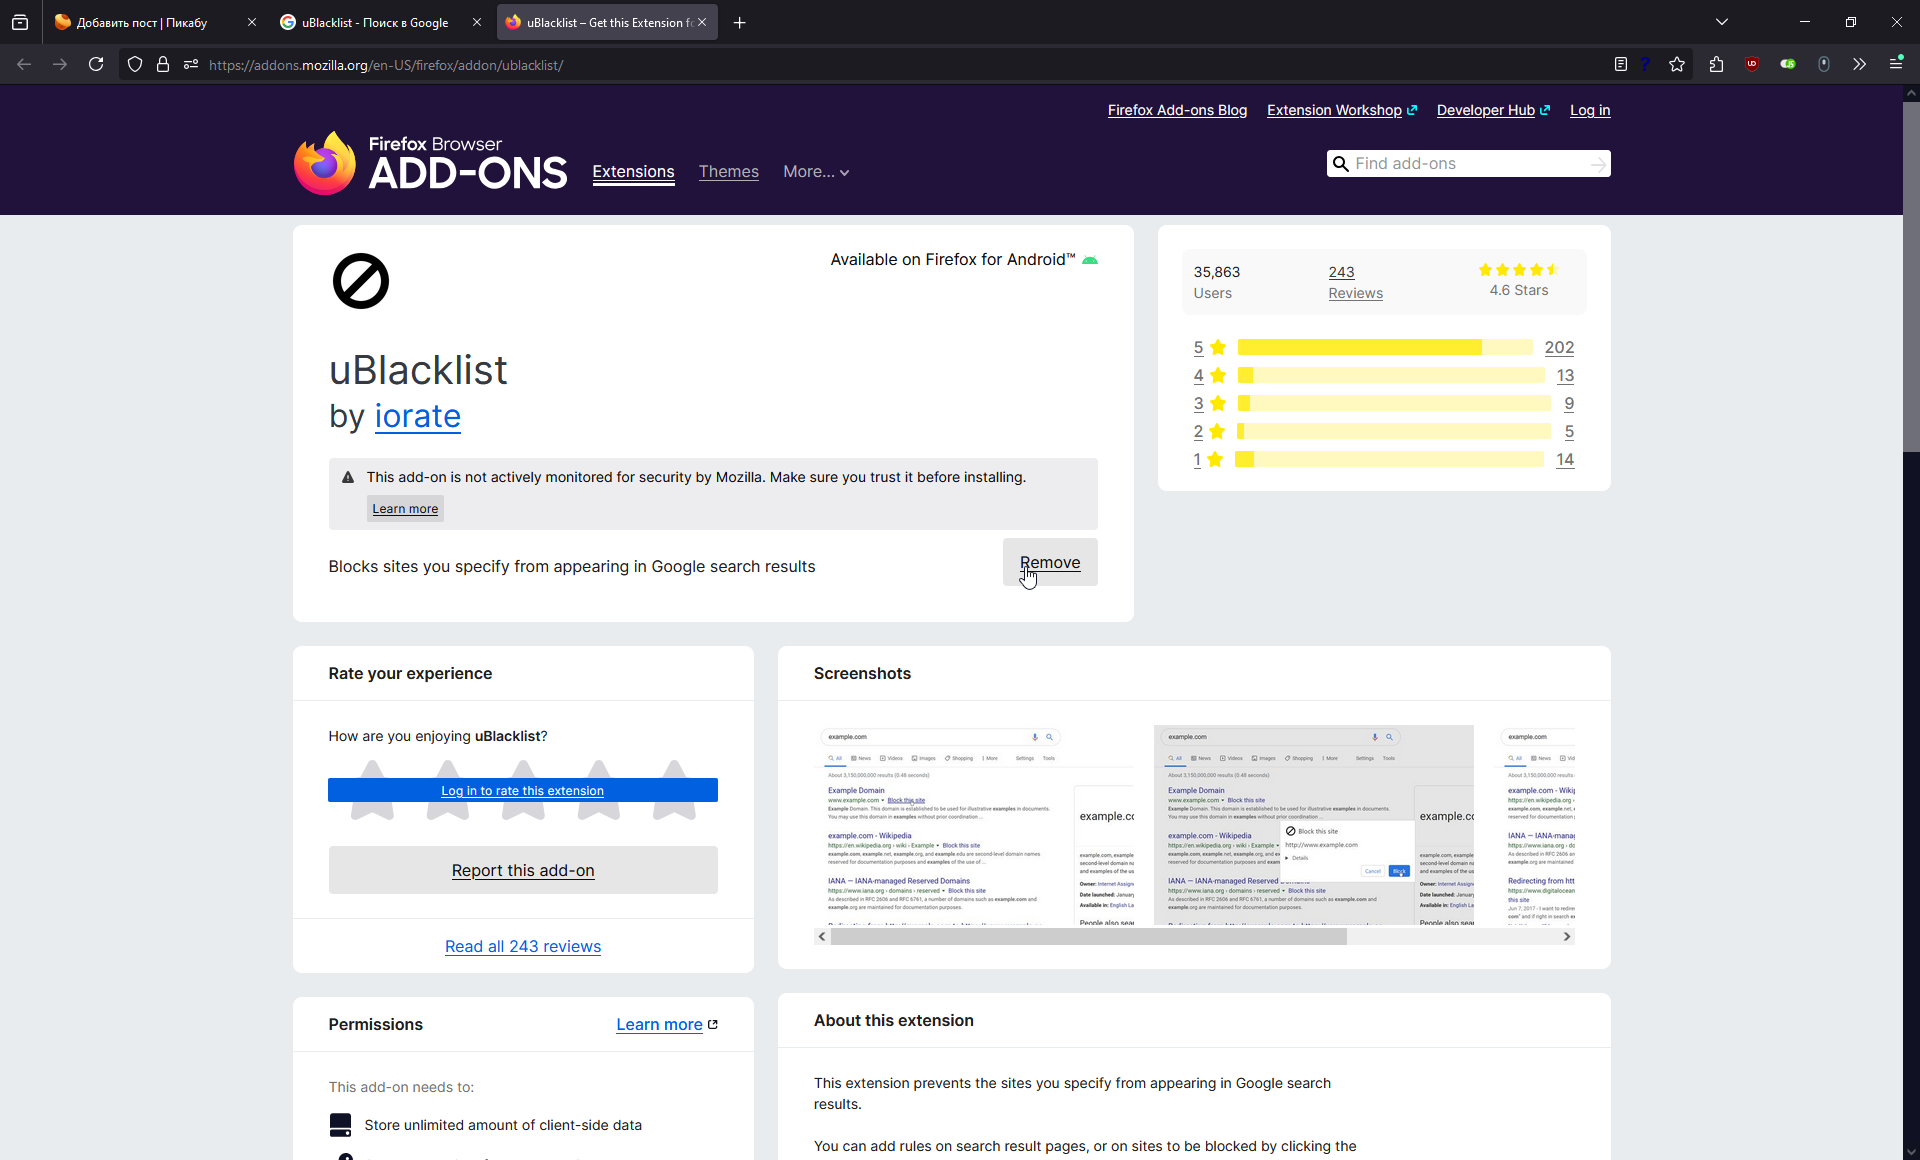
Task: Click the Firefox Add-ons logo
Action: tap(430, 163)
